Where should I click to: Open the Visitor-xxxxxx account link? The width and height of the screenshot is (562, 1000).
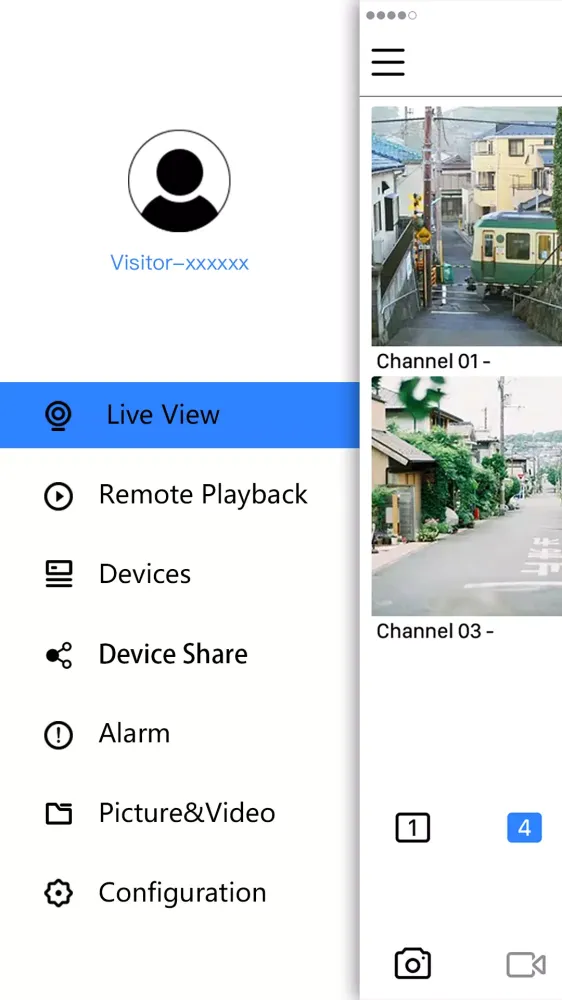179,262
